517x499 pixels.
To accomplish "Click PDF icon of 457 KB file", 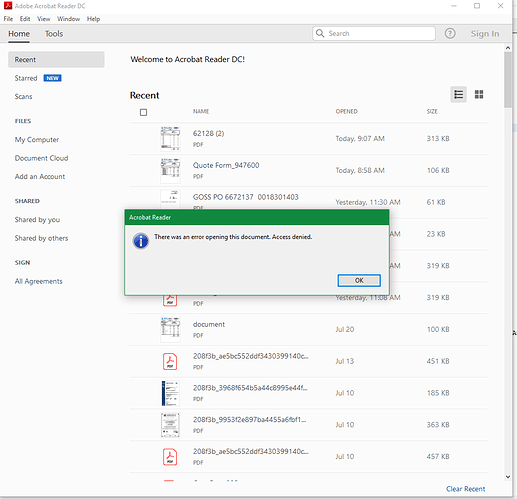I will coord(170,457).
